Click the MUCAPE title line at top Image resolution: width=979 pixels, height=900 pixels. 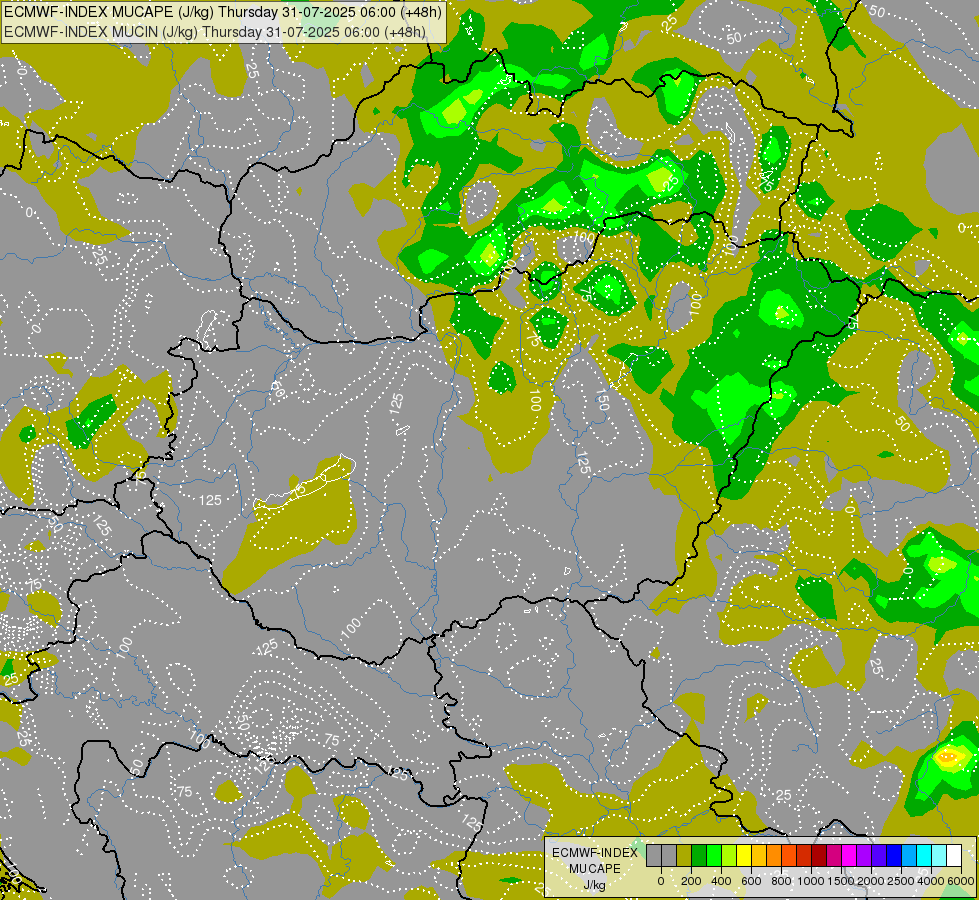[x=223, y=12]
